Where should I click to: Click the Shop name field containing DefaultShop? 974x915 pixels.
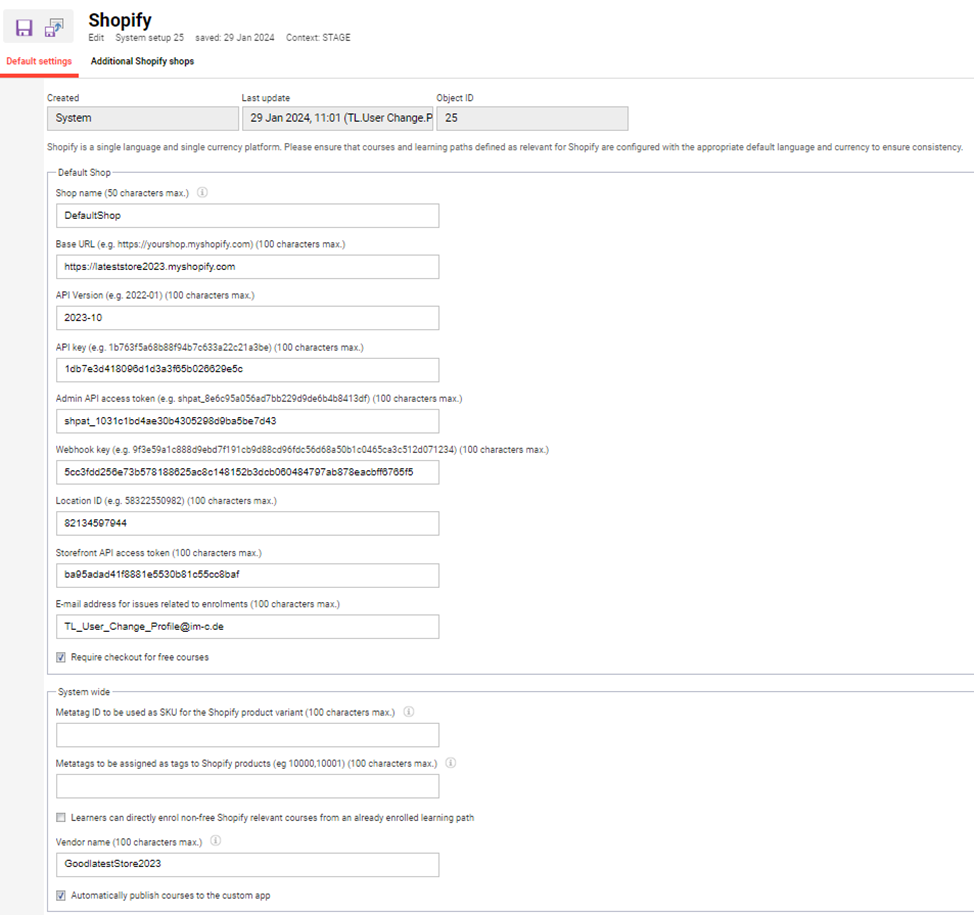tap(247, 216)
